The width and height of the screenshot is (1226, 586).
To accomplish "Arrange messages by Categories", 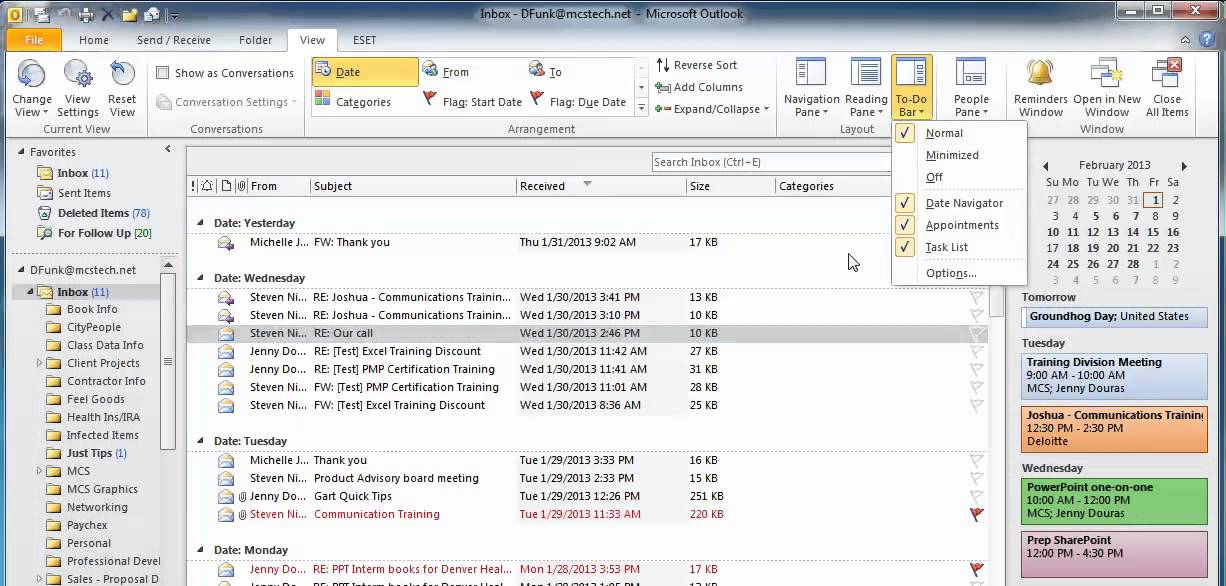I will pos(363,102).
